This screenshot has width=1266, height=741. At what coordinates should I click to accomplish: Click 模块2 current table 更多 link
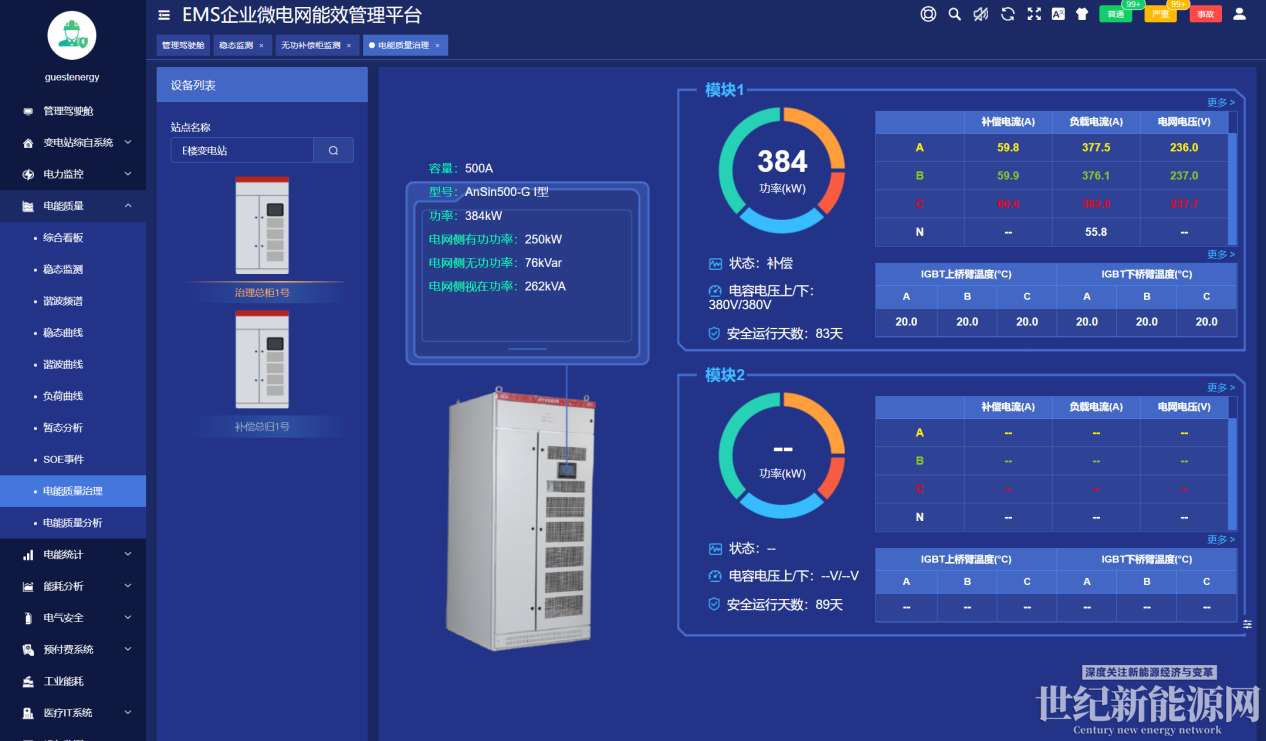pyautogui.click(x=1221, y=387)
